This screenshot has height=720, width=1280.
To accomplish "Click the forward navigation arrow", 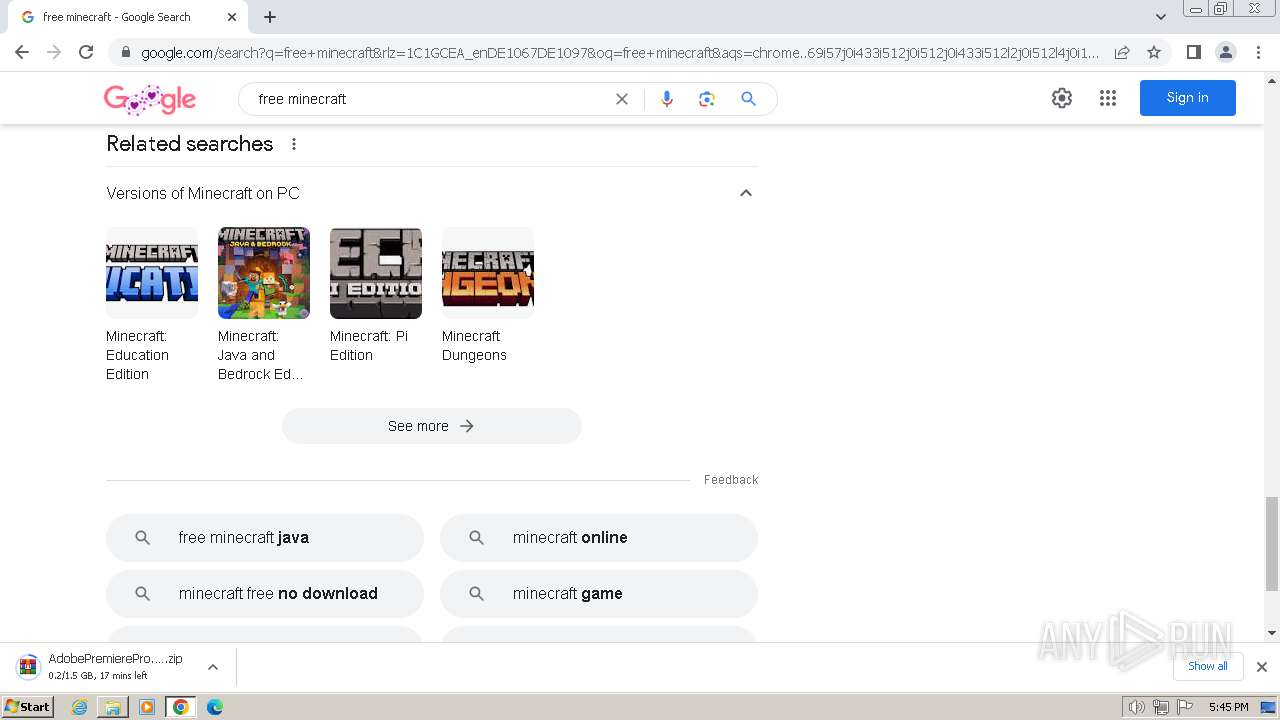I will [54, 52].
